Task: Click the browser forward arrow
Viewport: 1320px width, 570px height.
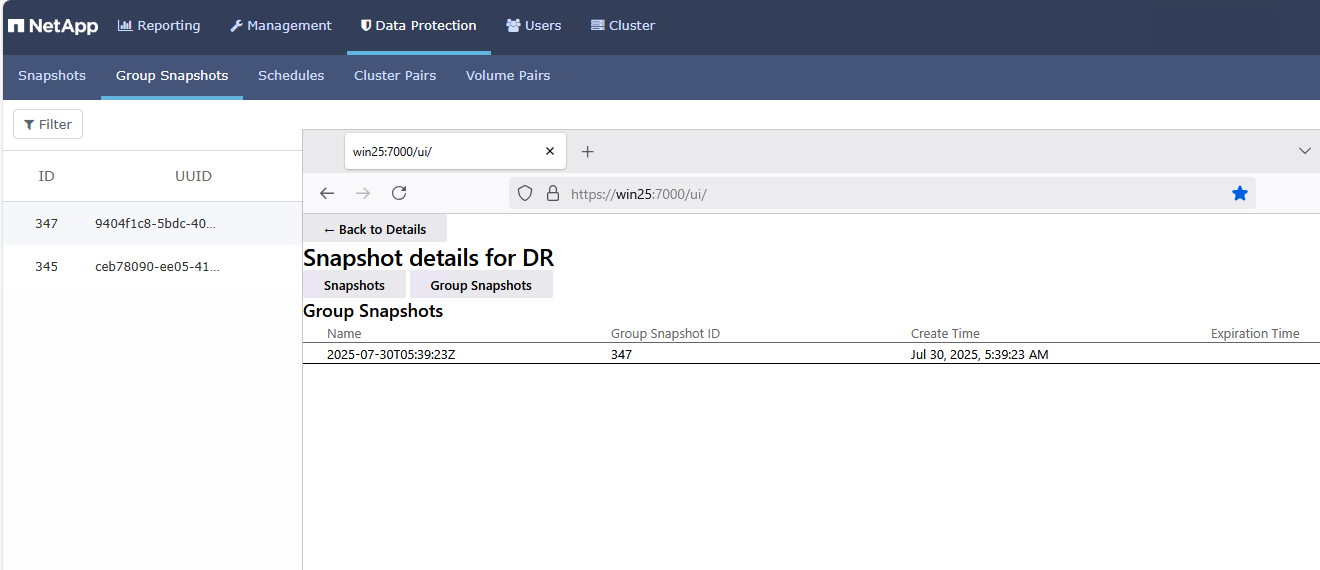Action: point(363,193)
